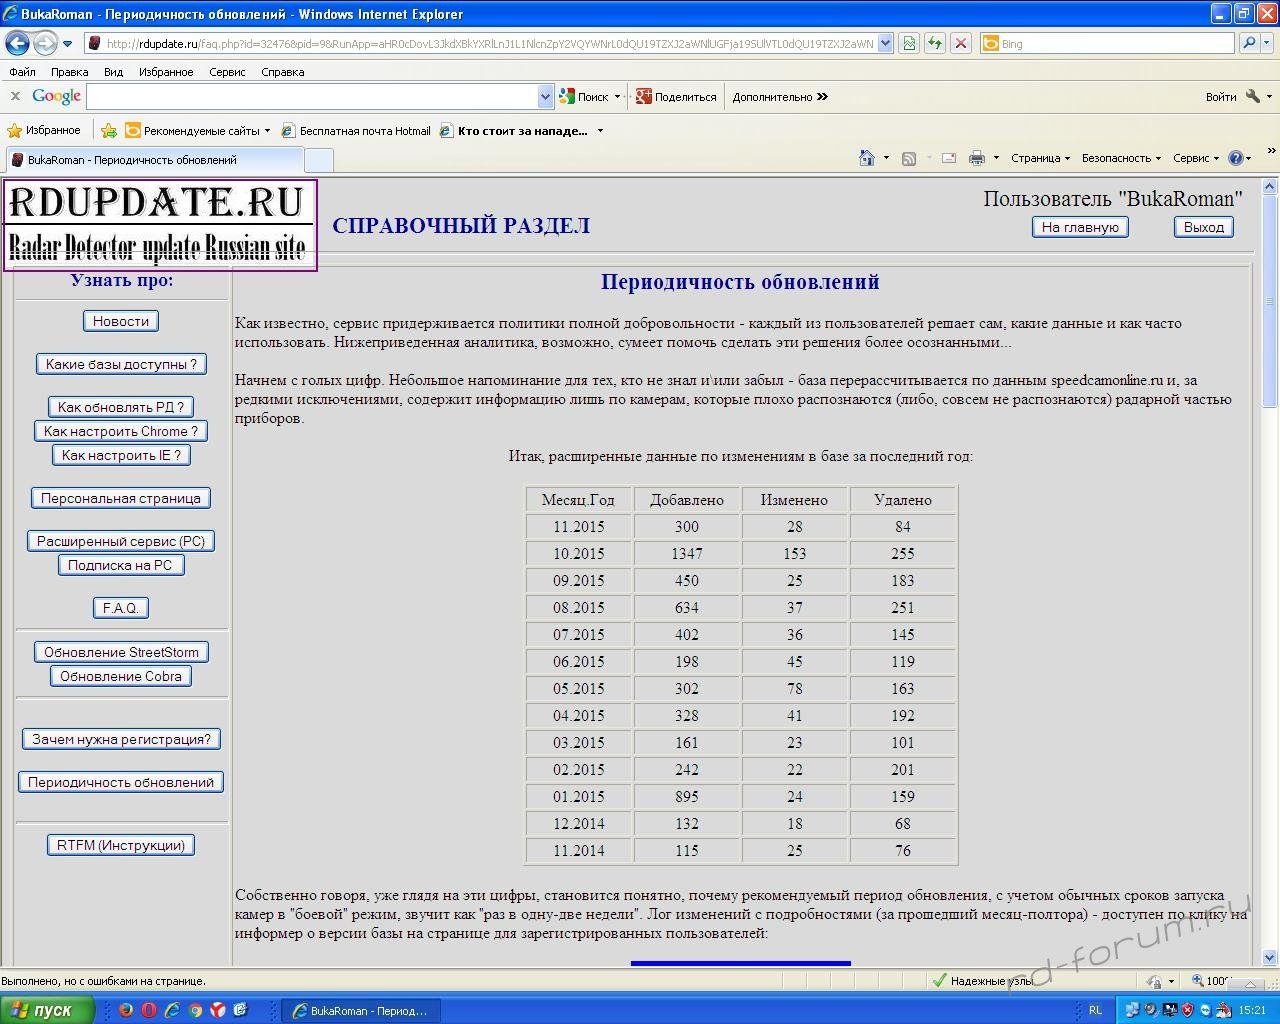This screenshot has width=1280, height=1024.
Task: Click the Refresh page icon
Action: [934, 43]
